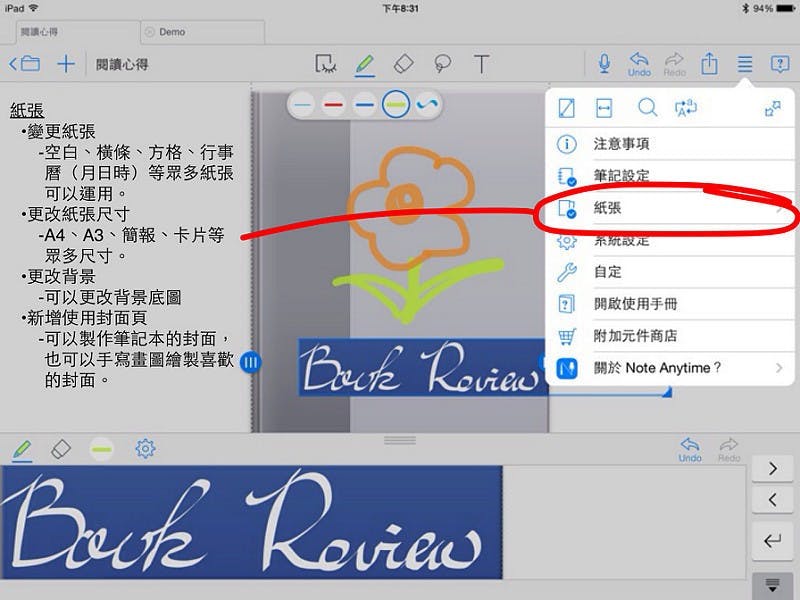The height and width of the screenshot is (600, 800).
Task: Tap the fit-width icon in popup
Action: (x=604, y=108)
